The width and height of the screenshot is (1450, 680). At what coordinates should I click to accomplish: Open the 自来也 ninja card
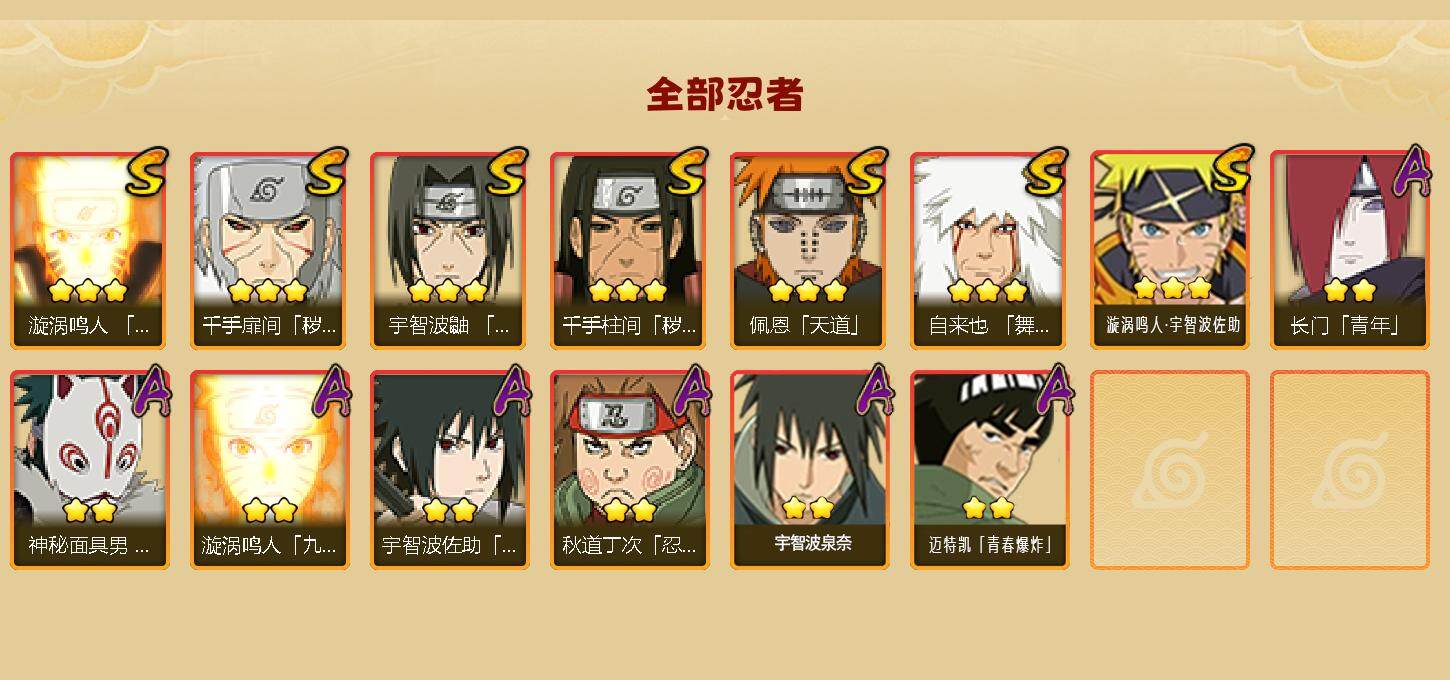pyautogui.click(x=989, y=250)
